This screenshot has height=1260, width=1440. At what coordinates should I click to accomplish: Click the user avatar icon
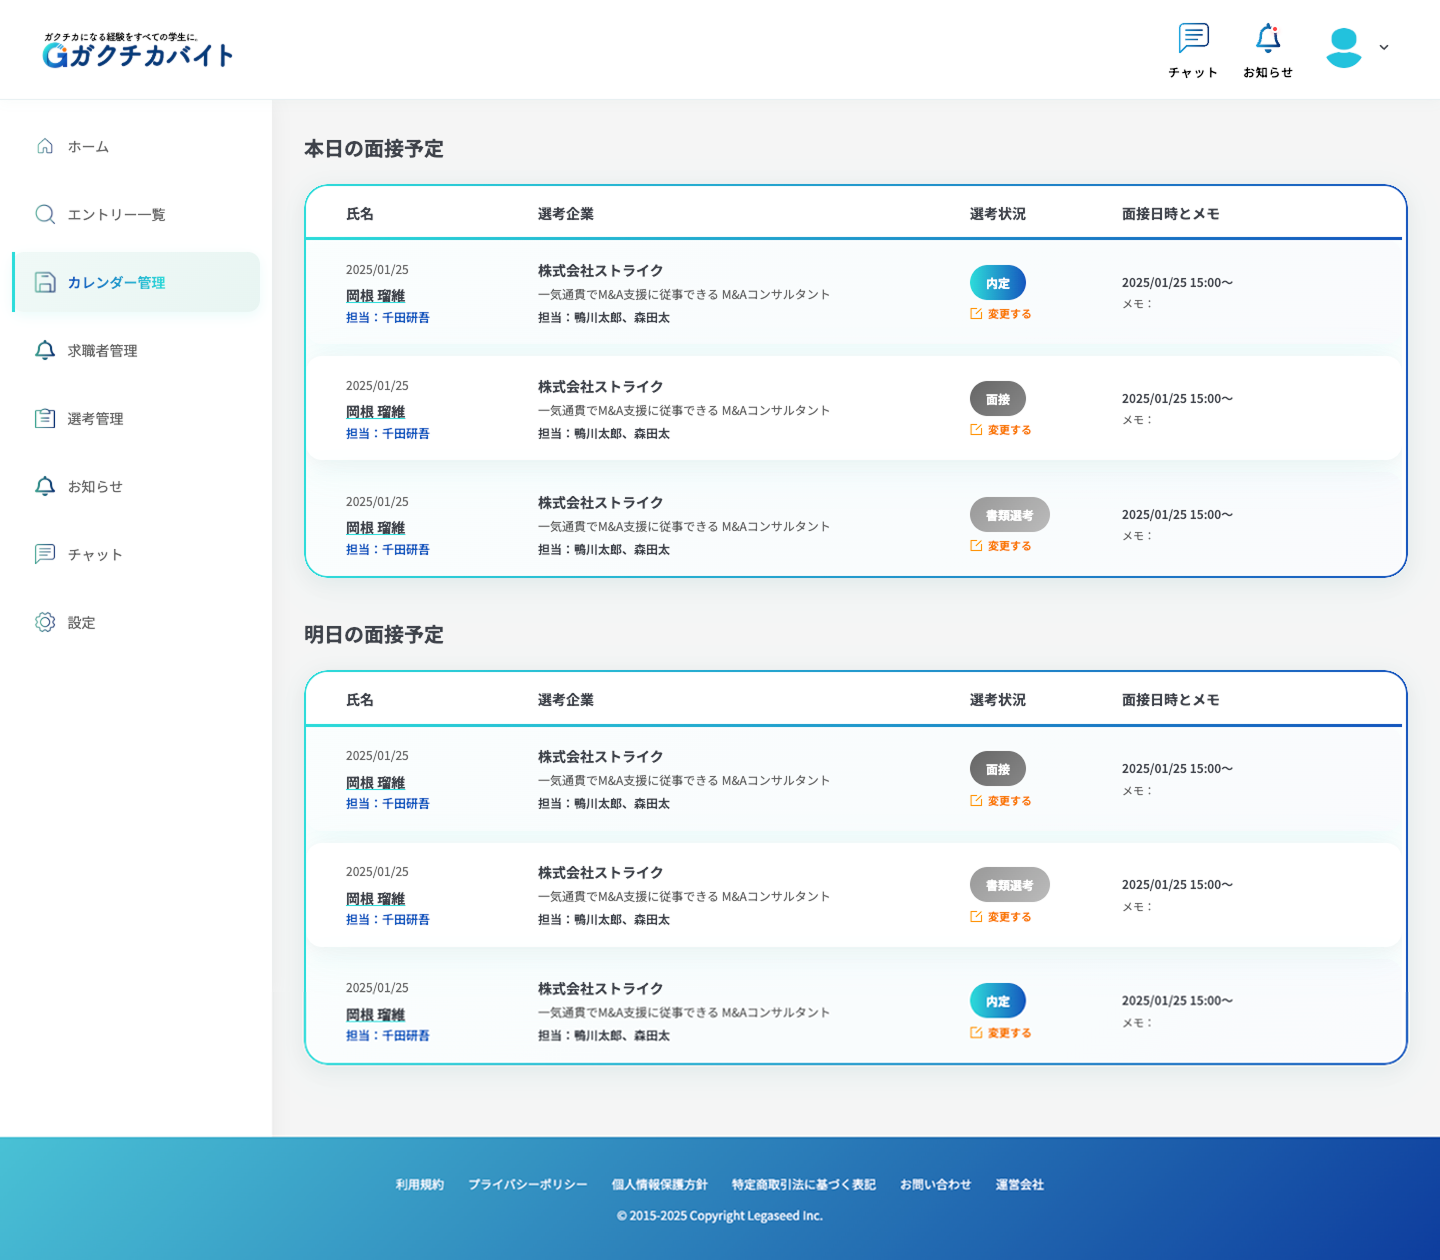click(1344, 47)
